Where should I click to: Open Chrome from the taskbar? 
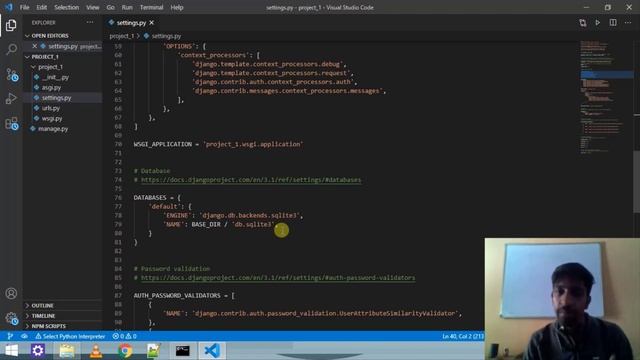pos(125,351)
